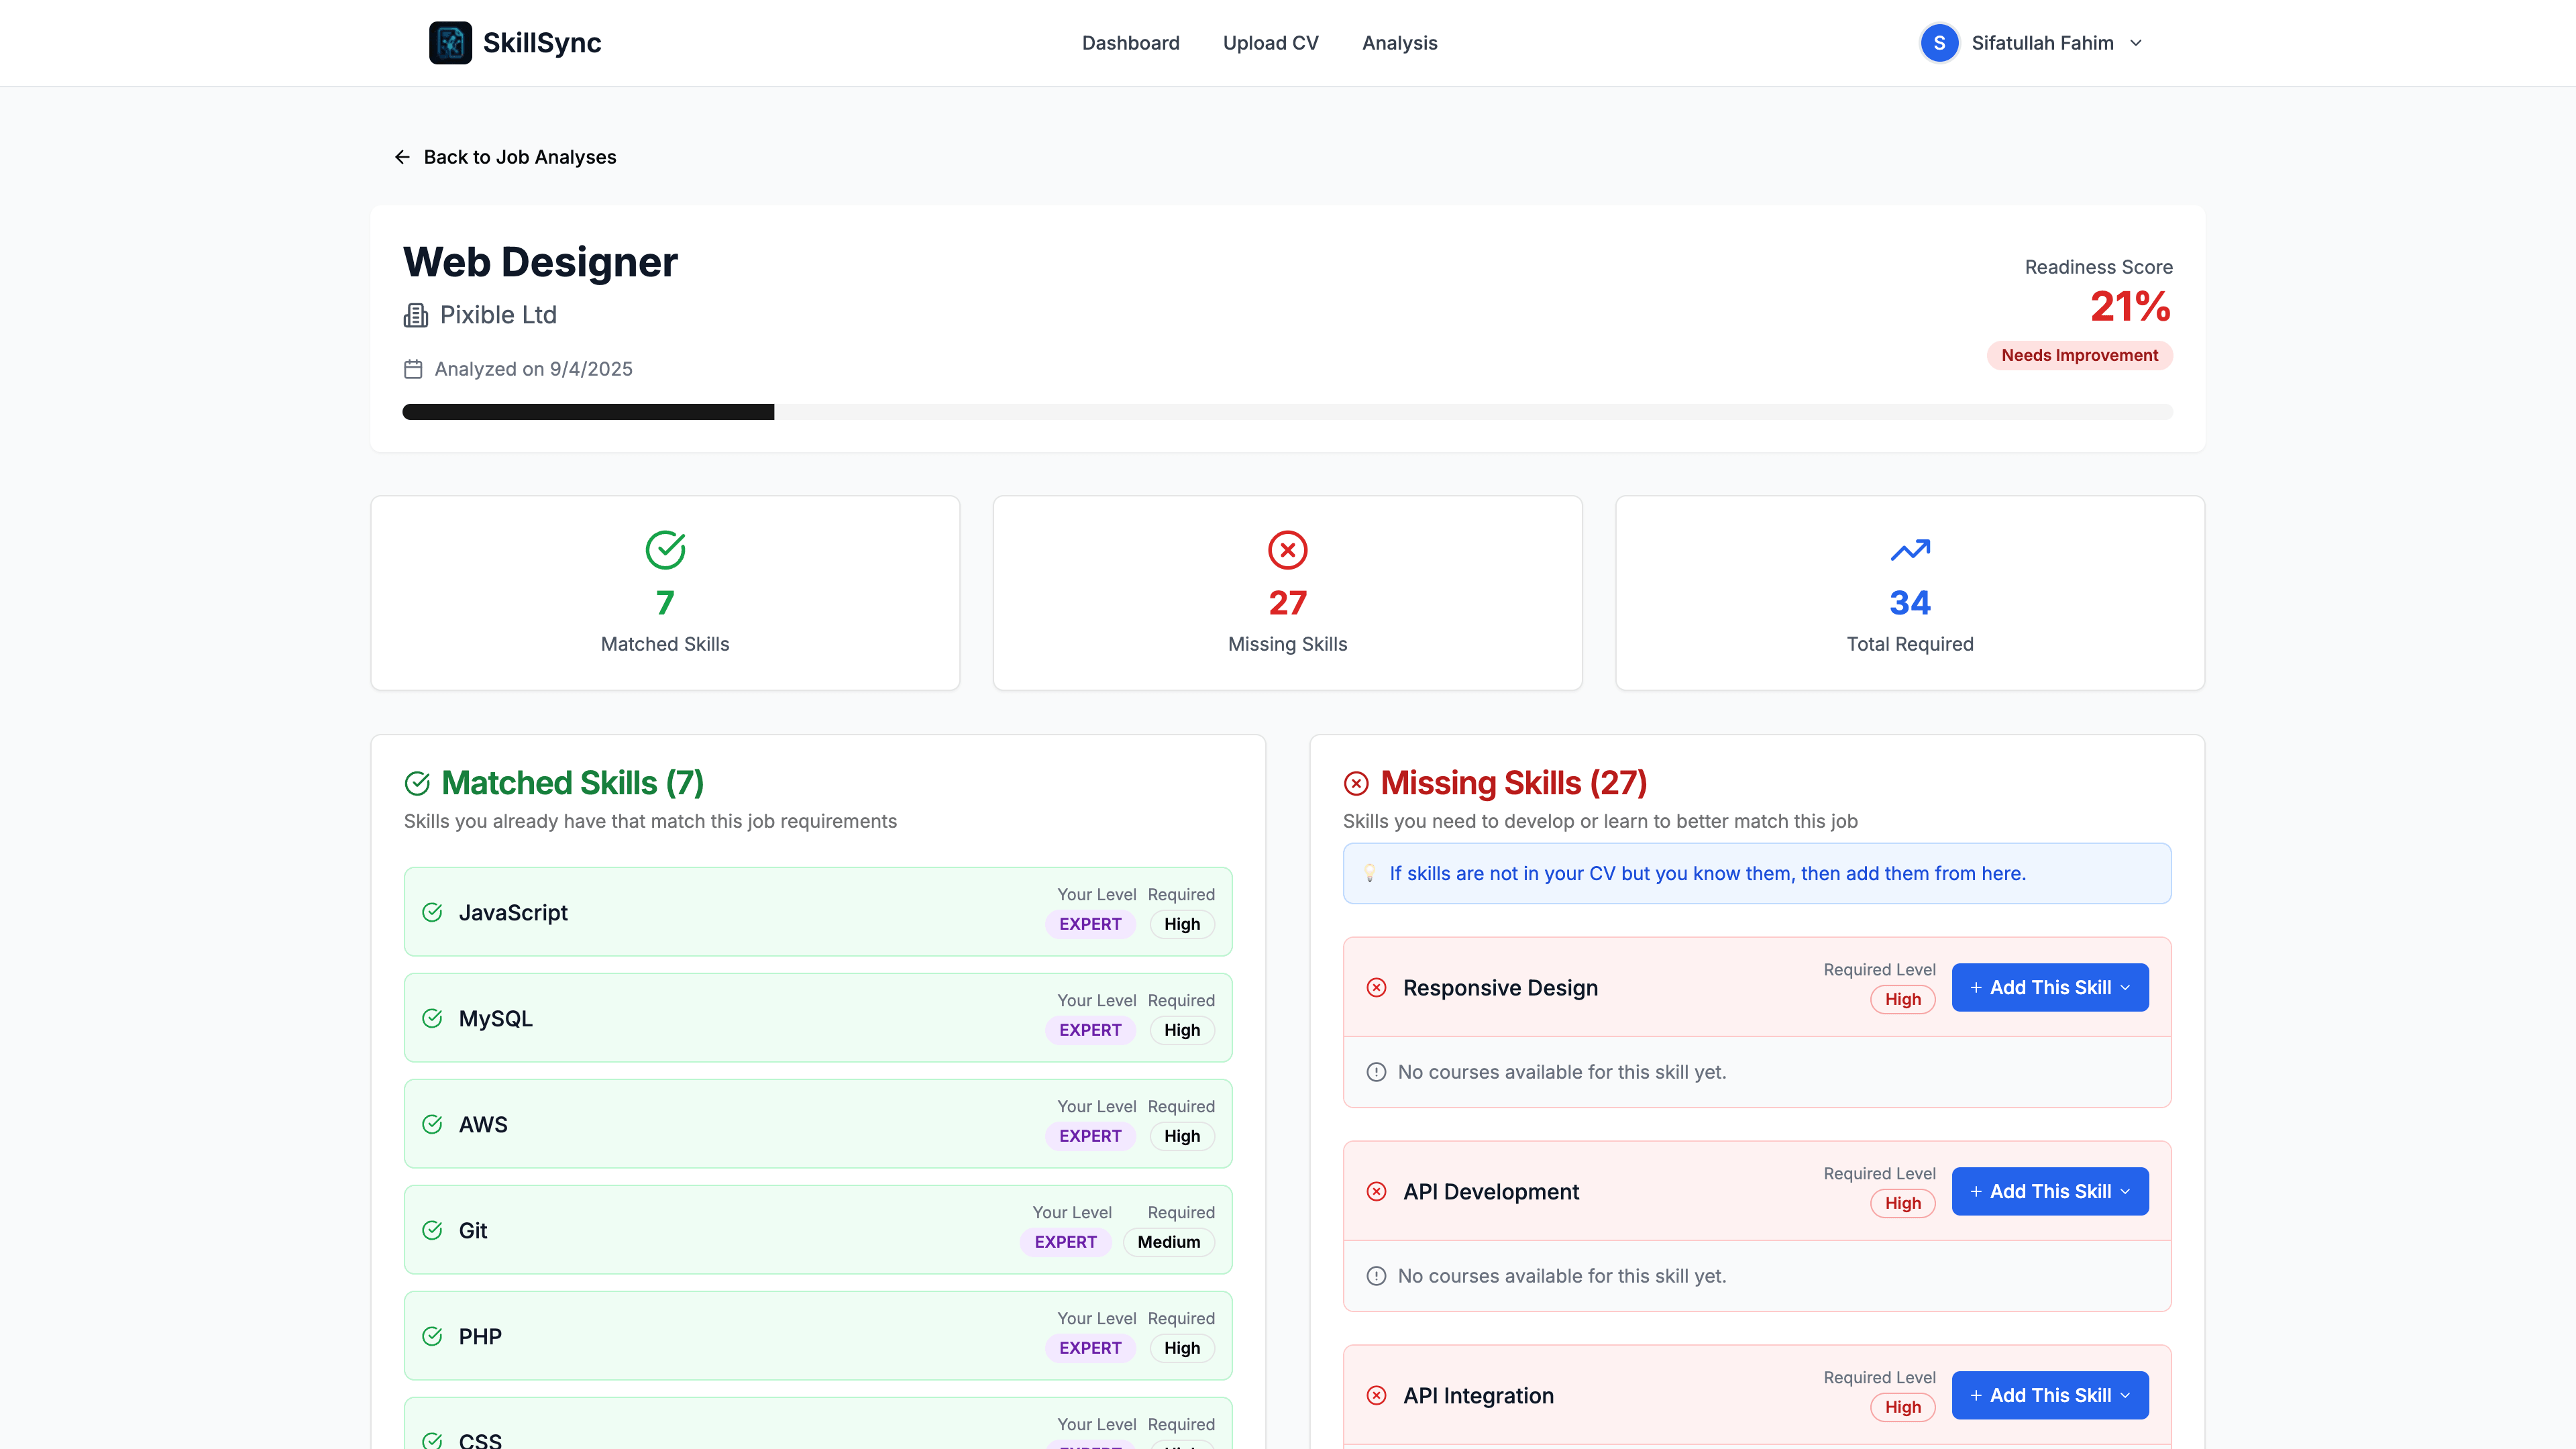Click the red X icon above 27

(x=1287, y=549)
